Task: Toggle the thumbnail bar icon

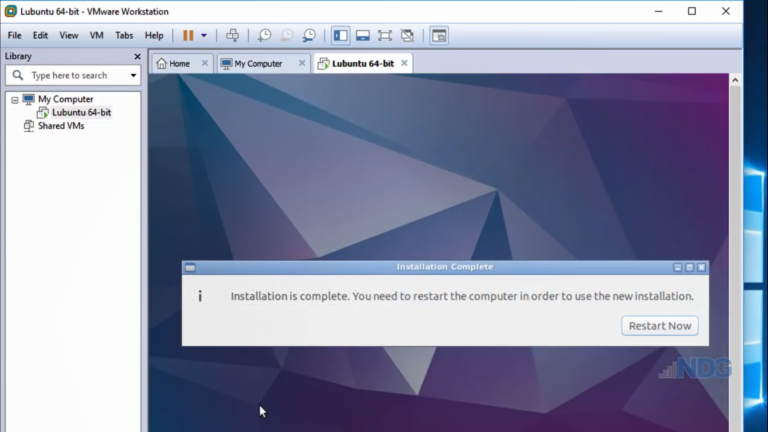Action: coord(363,35)
